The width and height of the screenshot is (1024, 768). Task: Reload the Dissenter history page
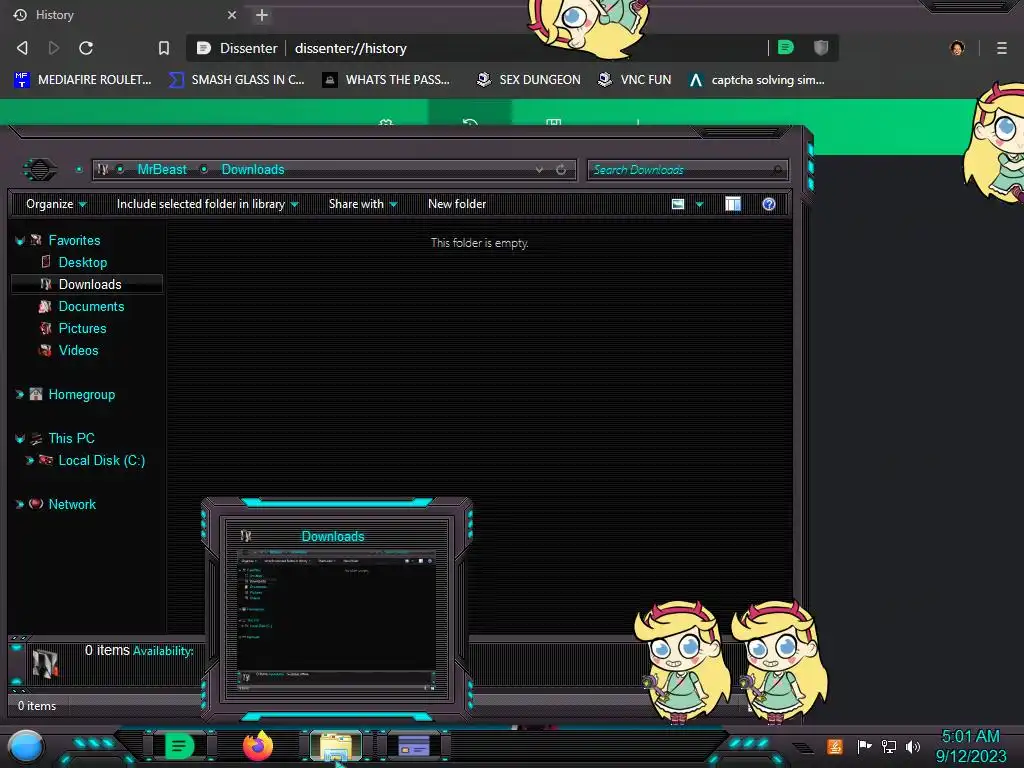tap(86, 48)
